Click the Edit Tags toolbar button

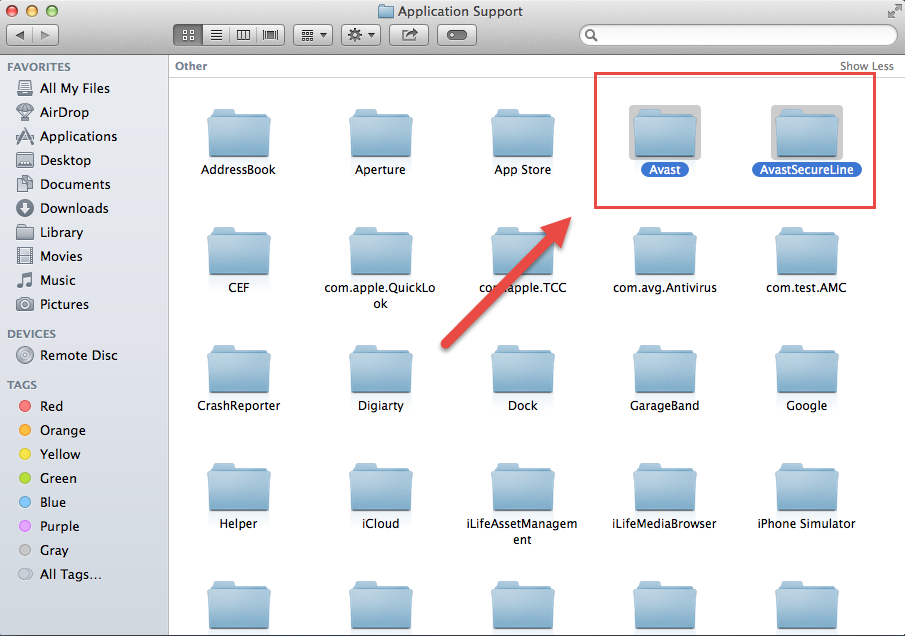click(x=456, y=34)
